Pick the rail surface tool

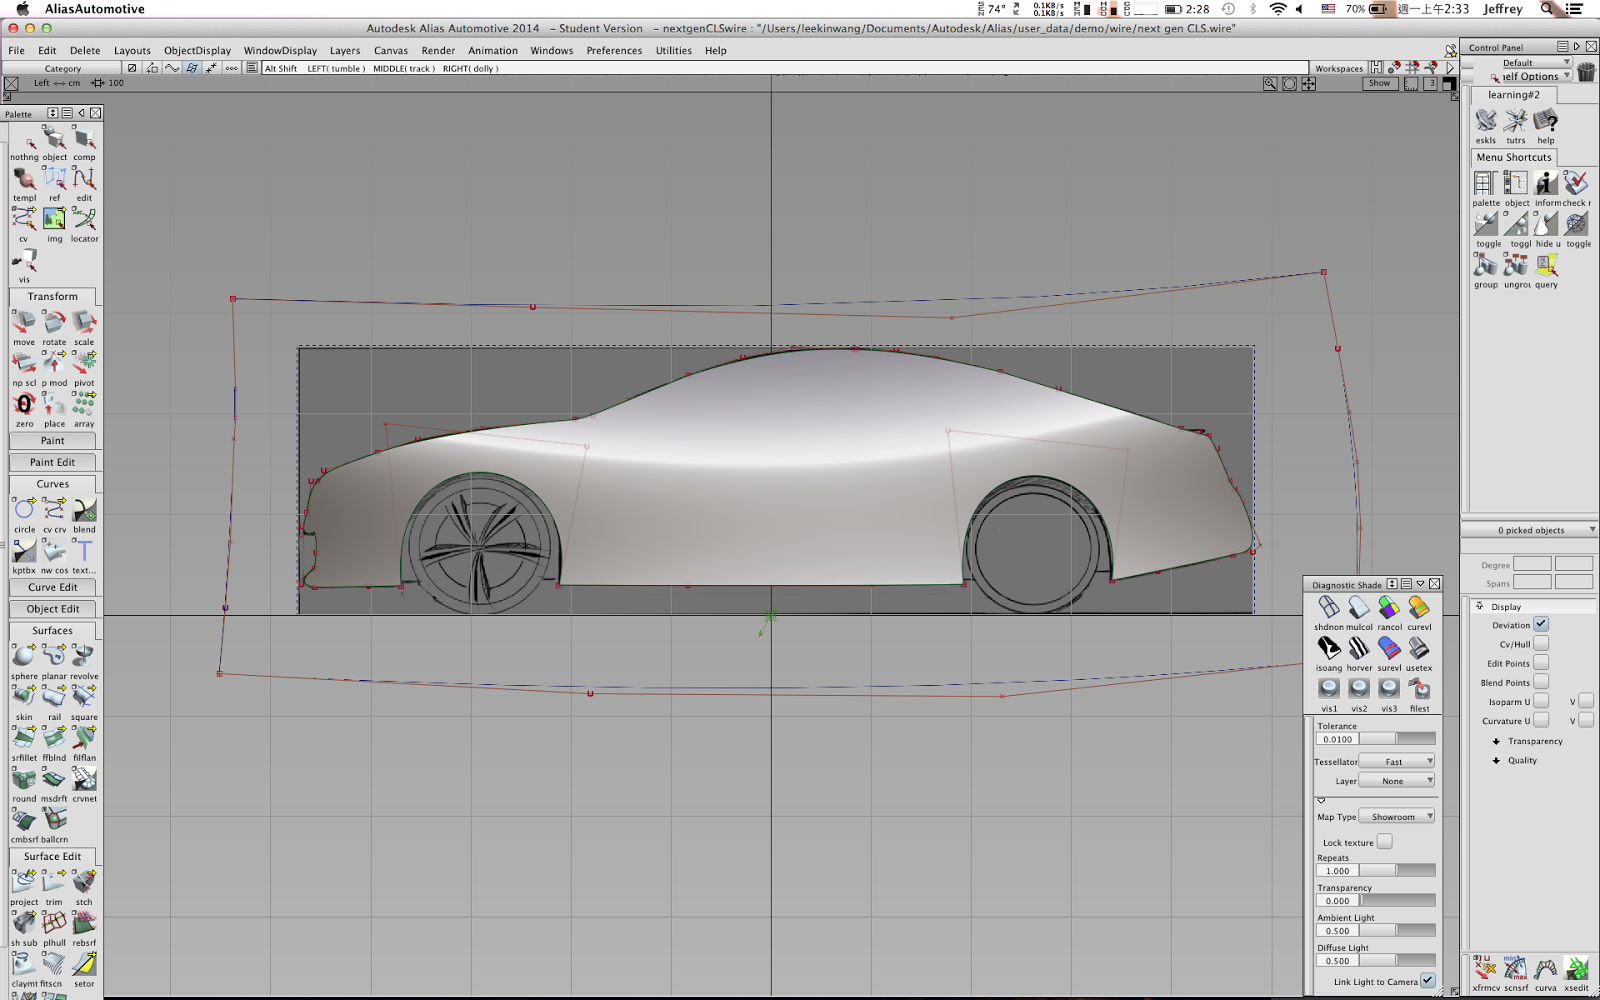(54, 697)
